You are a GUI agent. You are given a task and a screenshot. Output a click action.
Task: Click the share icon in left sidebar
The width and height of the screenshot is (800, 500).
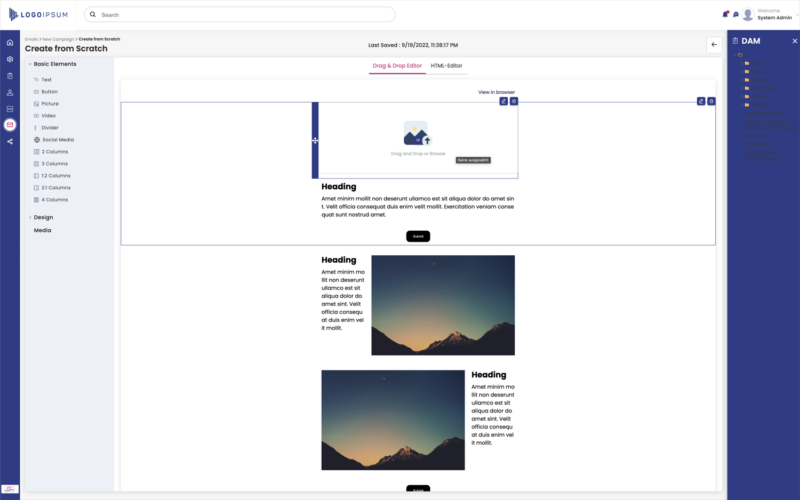(x=10, y=141)
